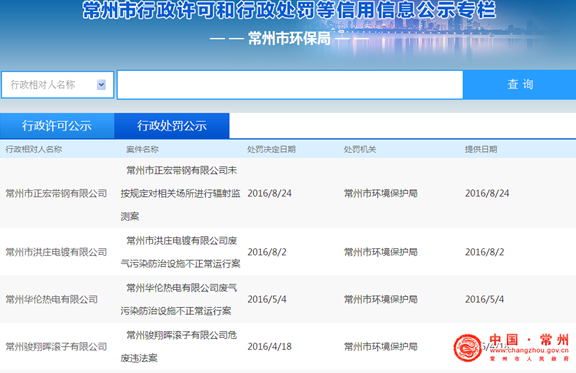The image size is (576, 373).
Task: Click the 处罚决定日期 column header
Action: pos(271,149)
